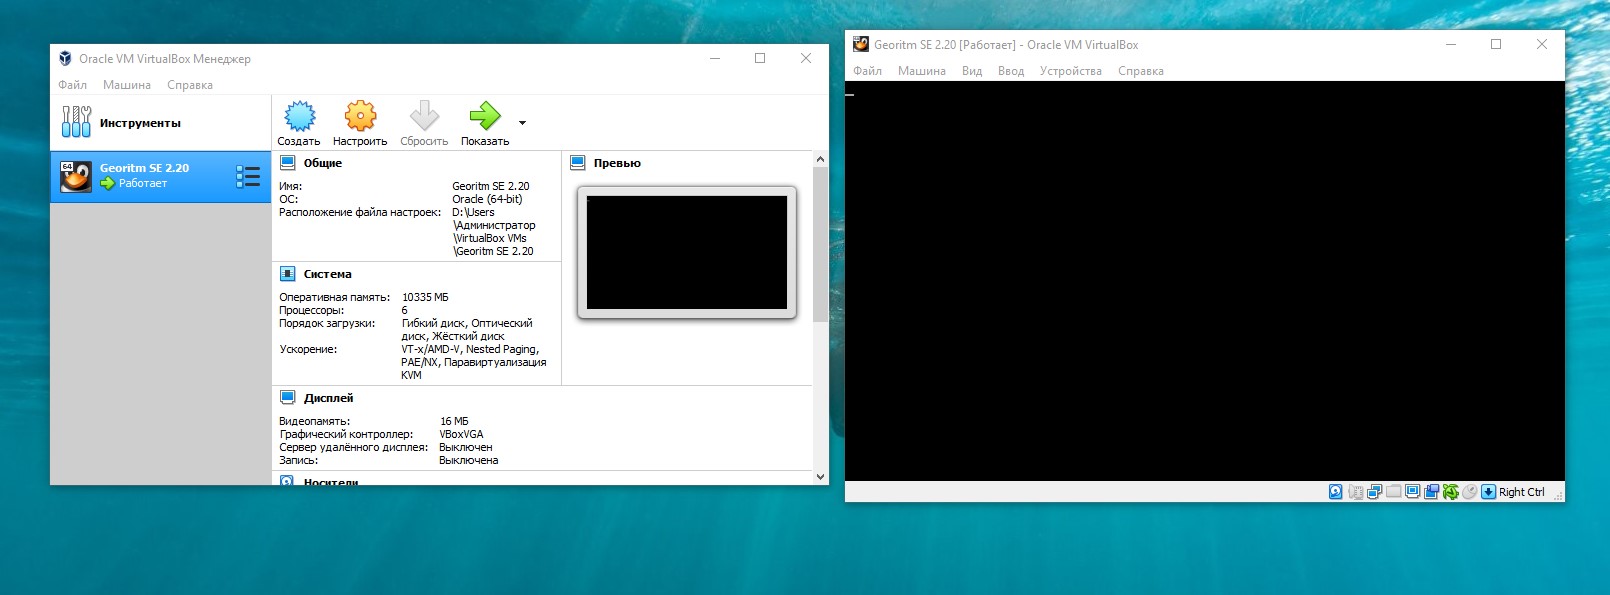Click the audio status icon in VM status bar
The height and width of the screenshot is (595, 1610).
1355,492
